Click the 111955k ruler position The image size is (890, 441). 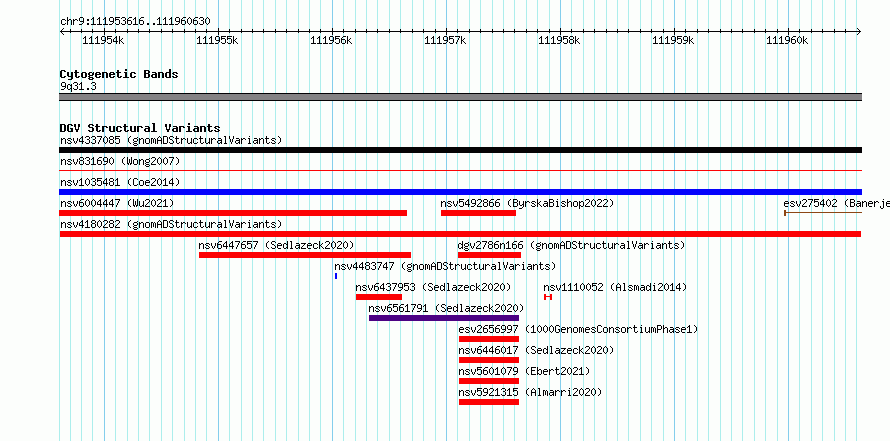[217, 40]
